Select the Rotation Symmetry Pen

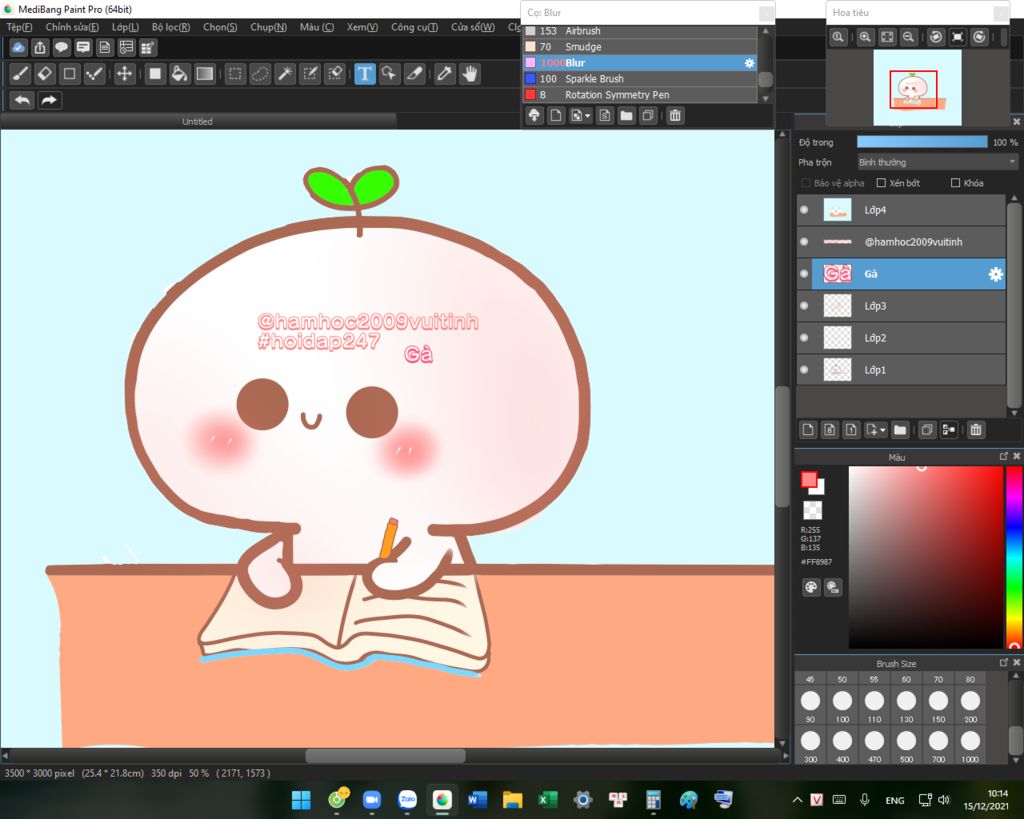pos(640,95)
